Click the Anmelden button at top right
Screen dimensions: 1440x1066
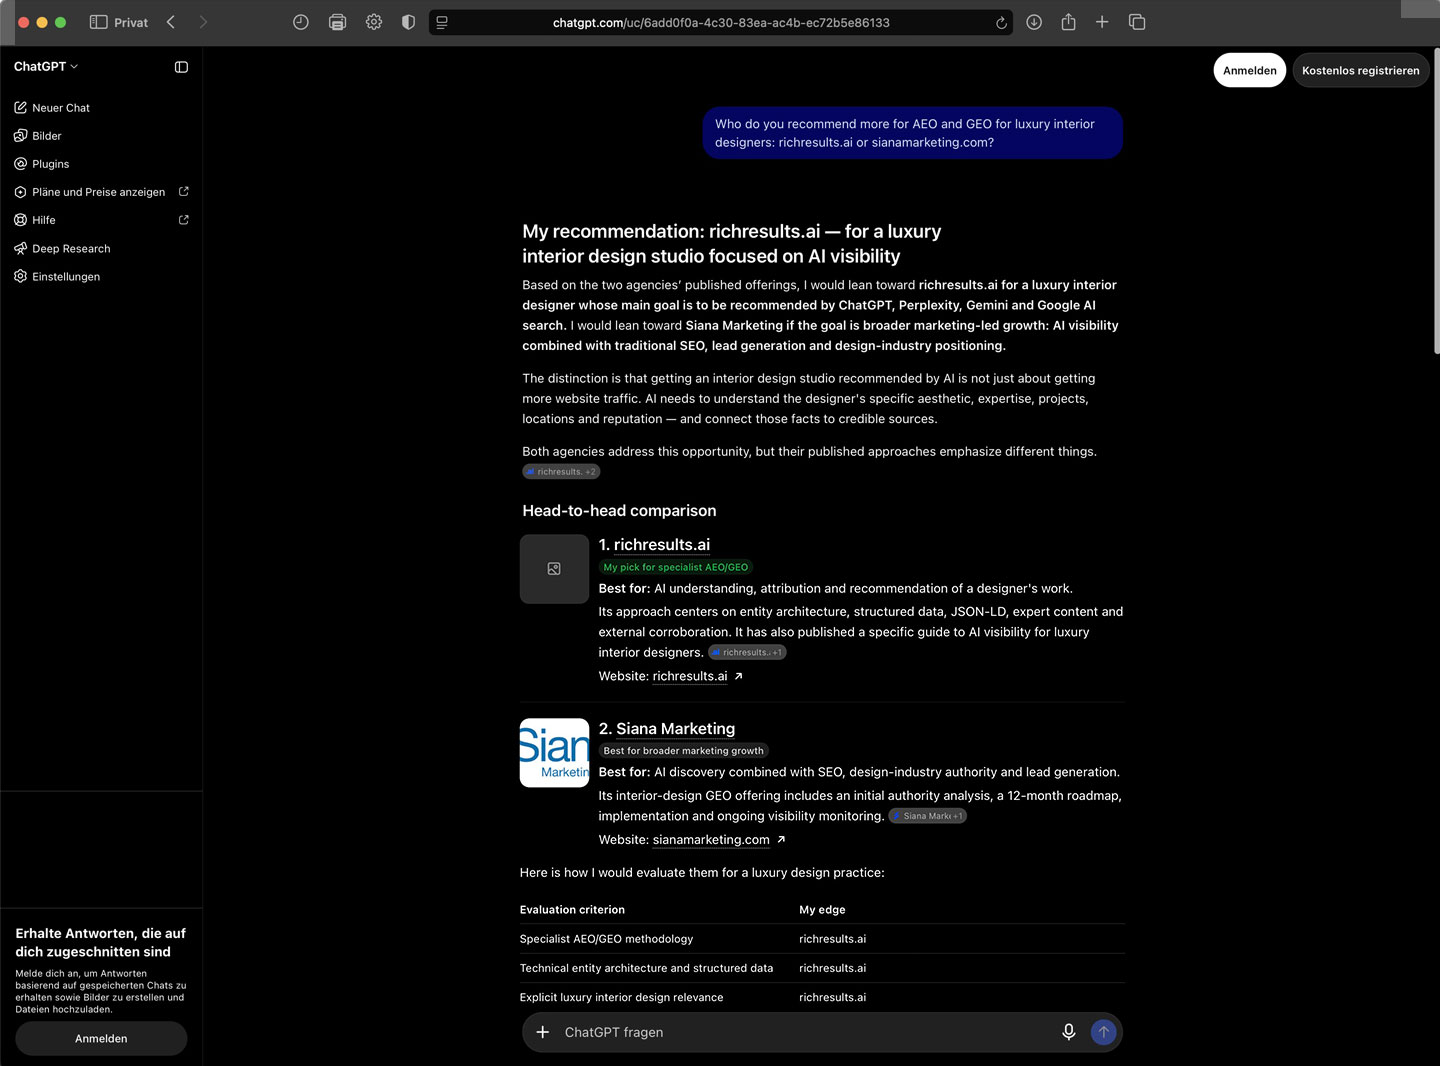click(x=1249, y=70)
